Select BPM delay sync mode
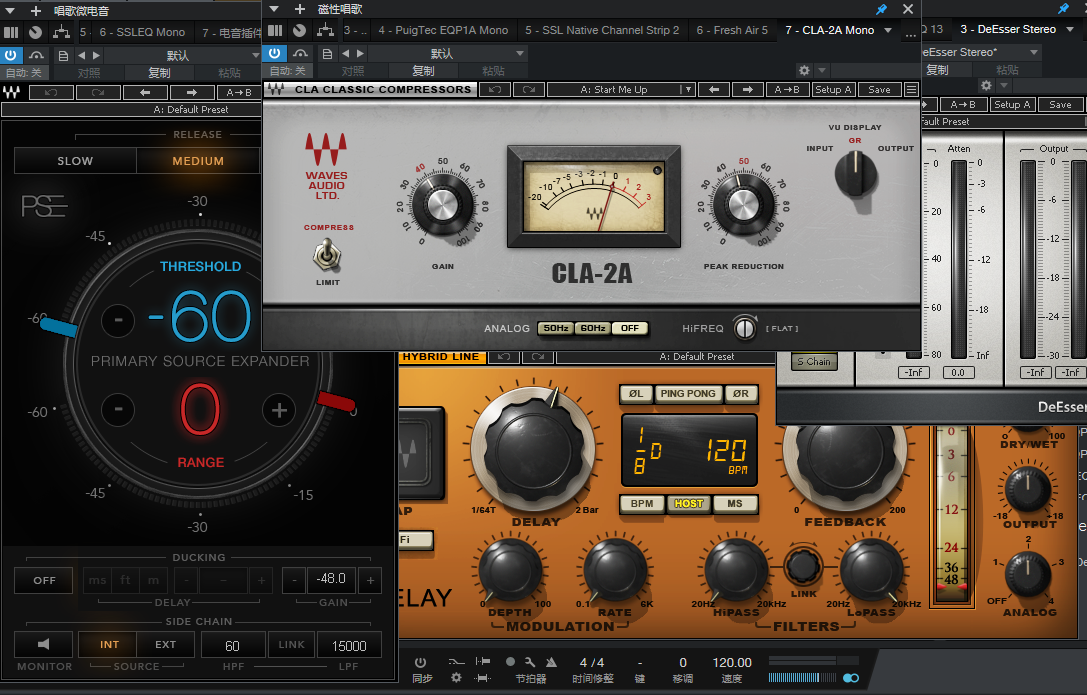Image resolution: width=1087 pixels, height=695 pixels. [x=642, y=504]
